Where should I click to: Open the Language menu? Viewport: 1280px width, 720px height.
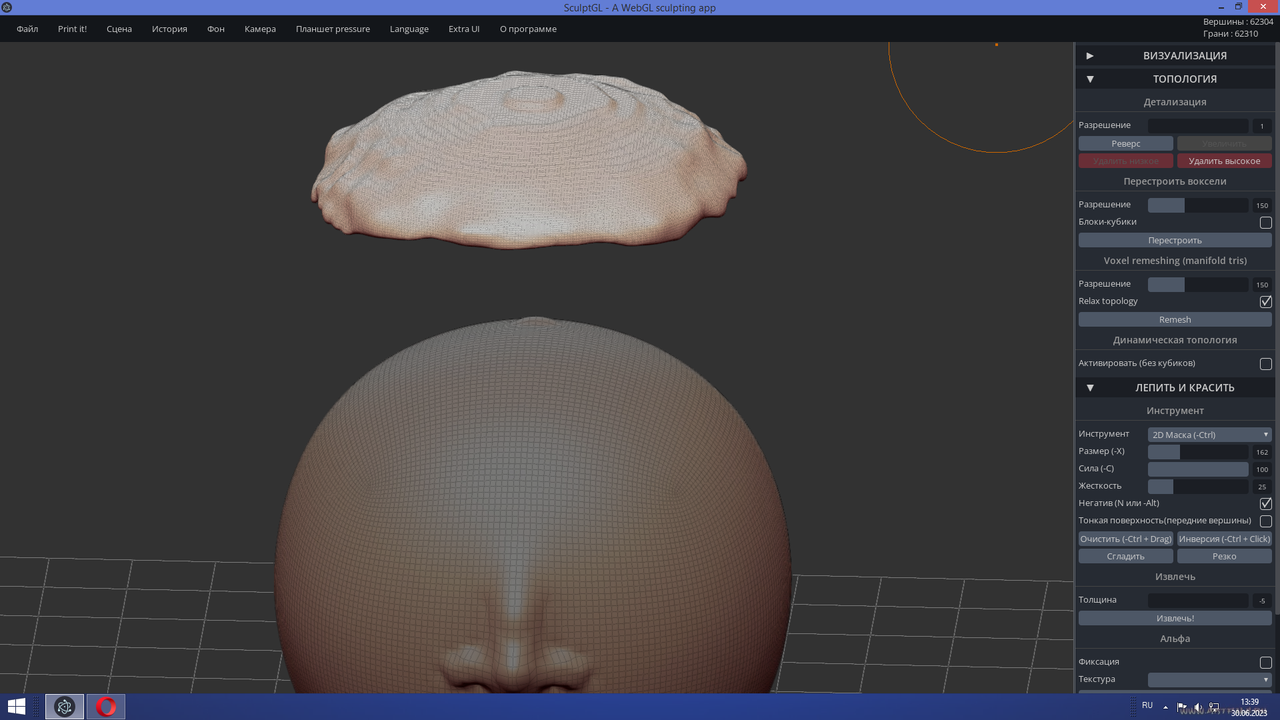pyautogui.click(x=409, y=29)
